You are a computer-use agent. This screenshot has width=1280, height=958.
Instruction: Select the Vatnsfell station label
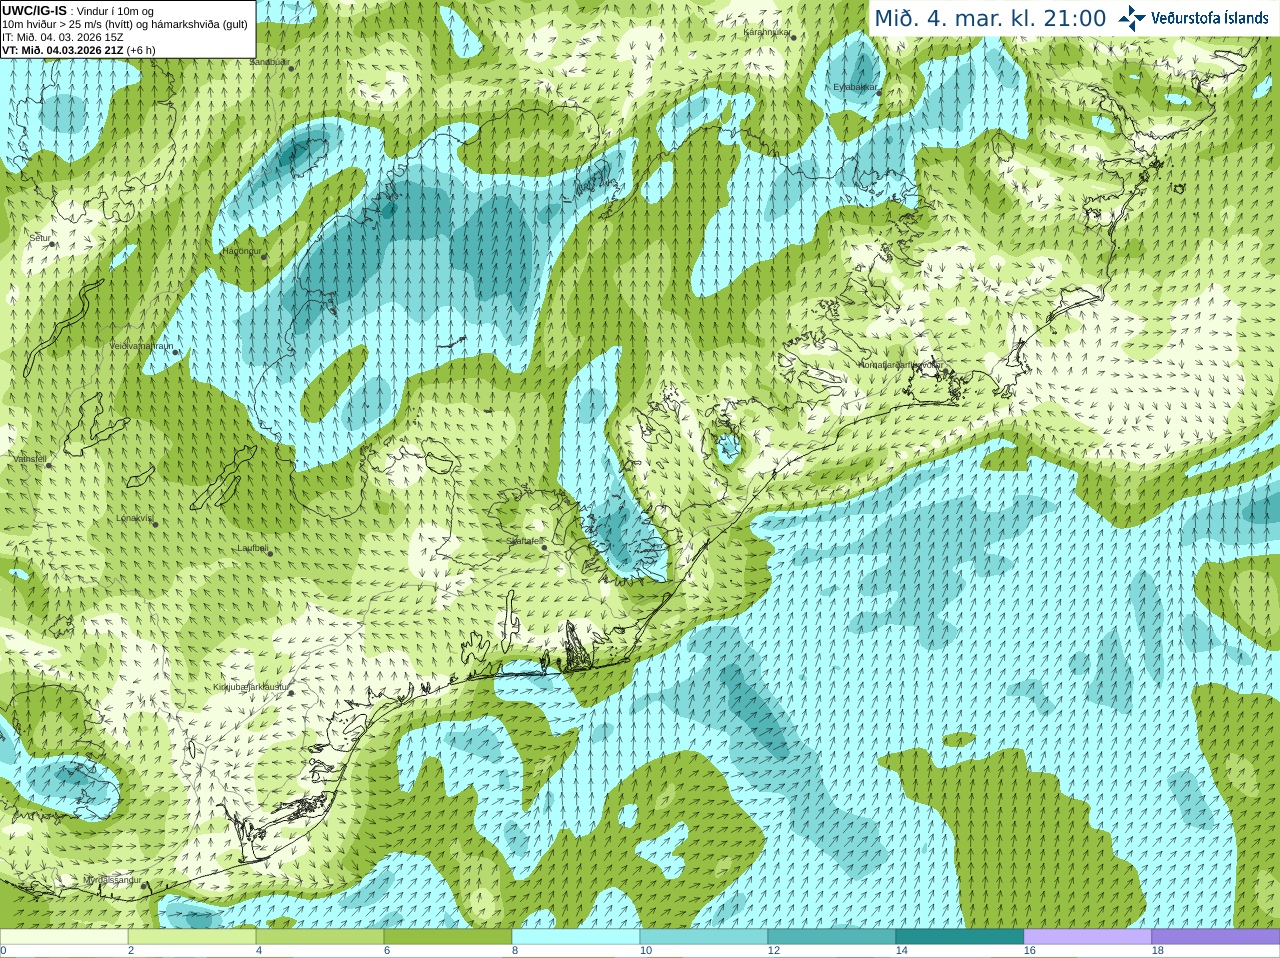pos(29,459)
